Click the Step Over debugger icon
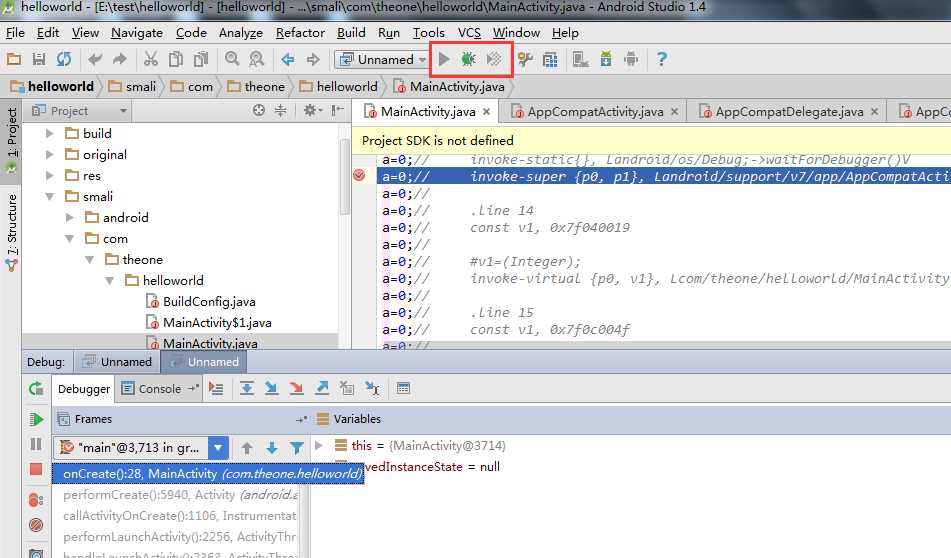This screenshot has width=951, height=558. [x=246, y=388]
